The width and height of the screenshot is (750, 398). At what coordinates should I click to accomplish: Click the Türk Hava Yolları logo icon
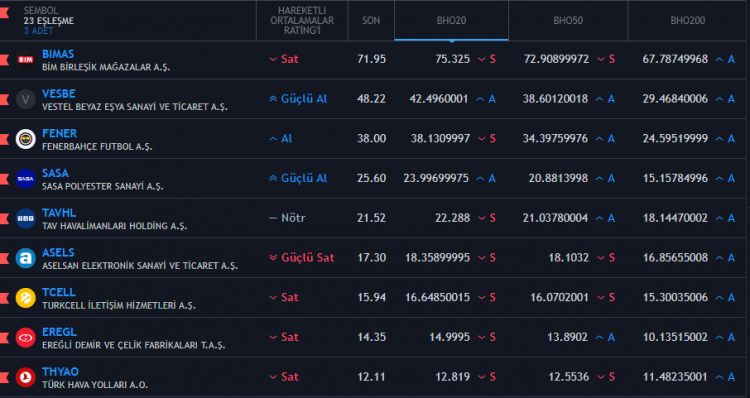[x=25, y=377]
